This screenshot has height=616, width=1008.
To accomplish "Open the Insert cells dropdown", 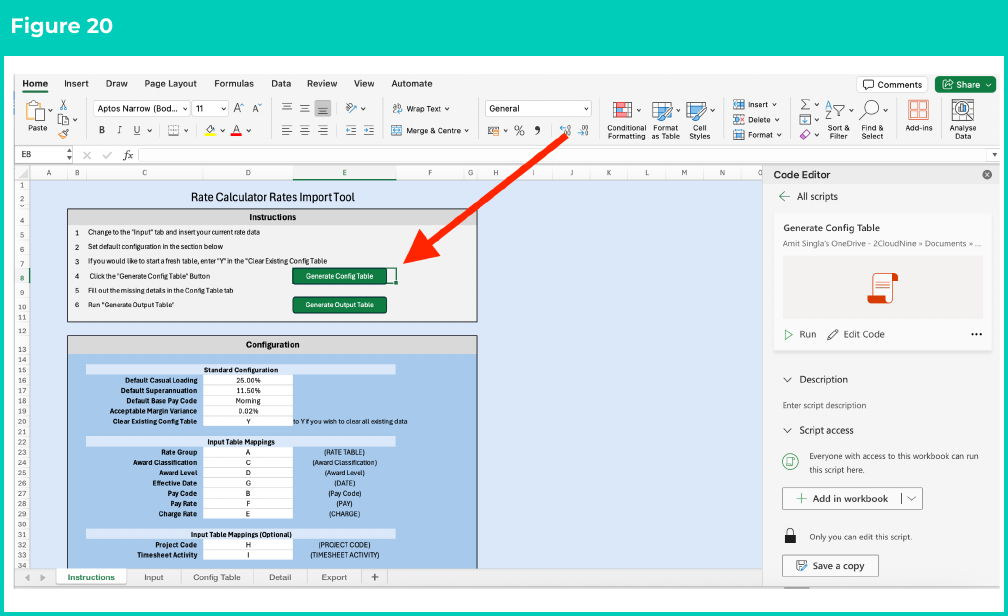I will pos(755,104).
